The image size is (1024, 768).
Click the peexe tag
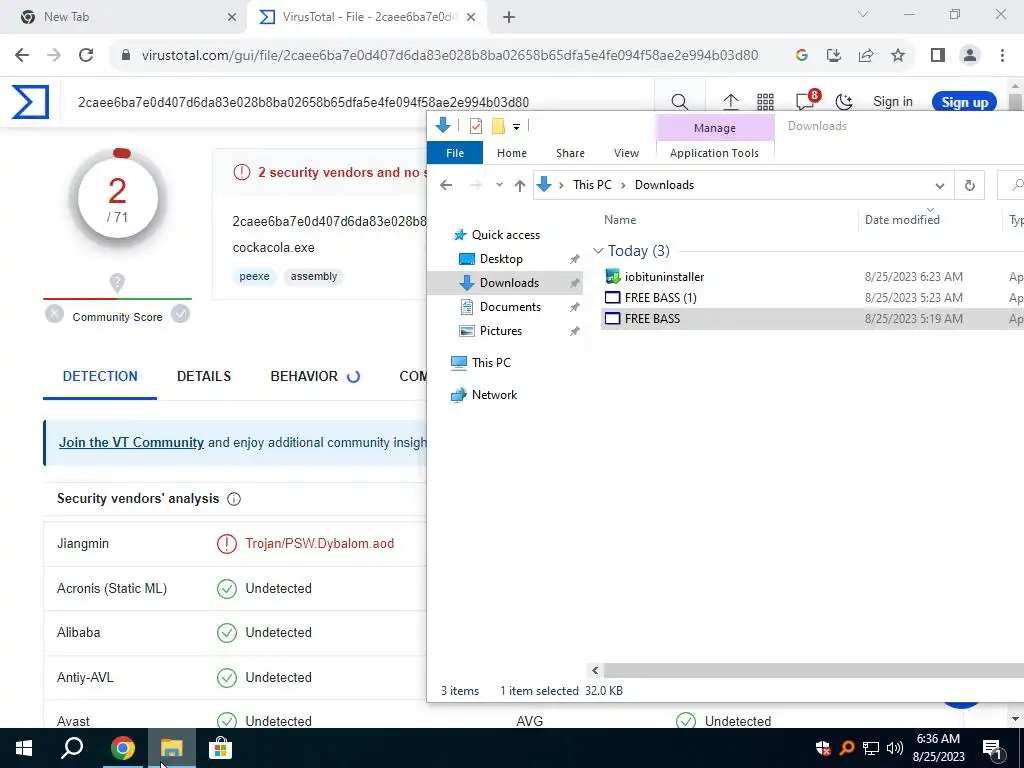pos(254,276)
